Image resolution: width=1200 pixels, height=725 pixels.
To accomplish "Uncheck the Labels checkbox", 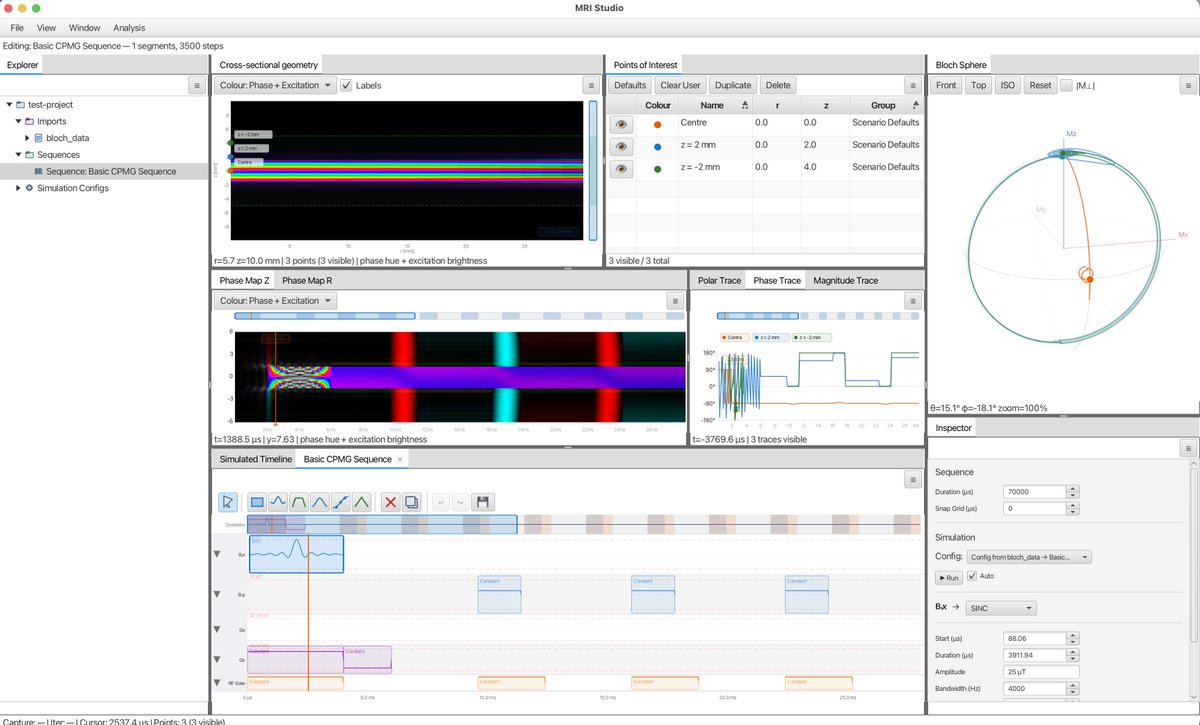I will (x=347, y=86).
